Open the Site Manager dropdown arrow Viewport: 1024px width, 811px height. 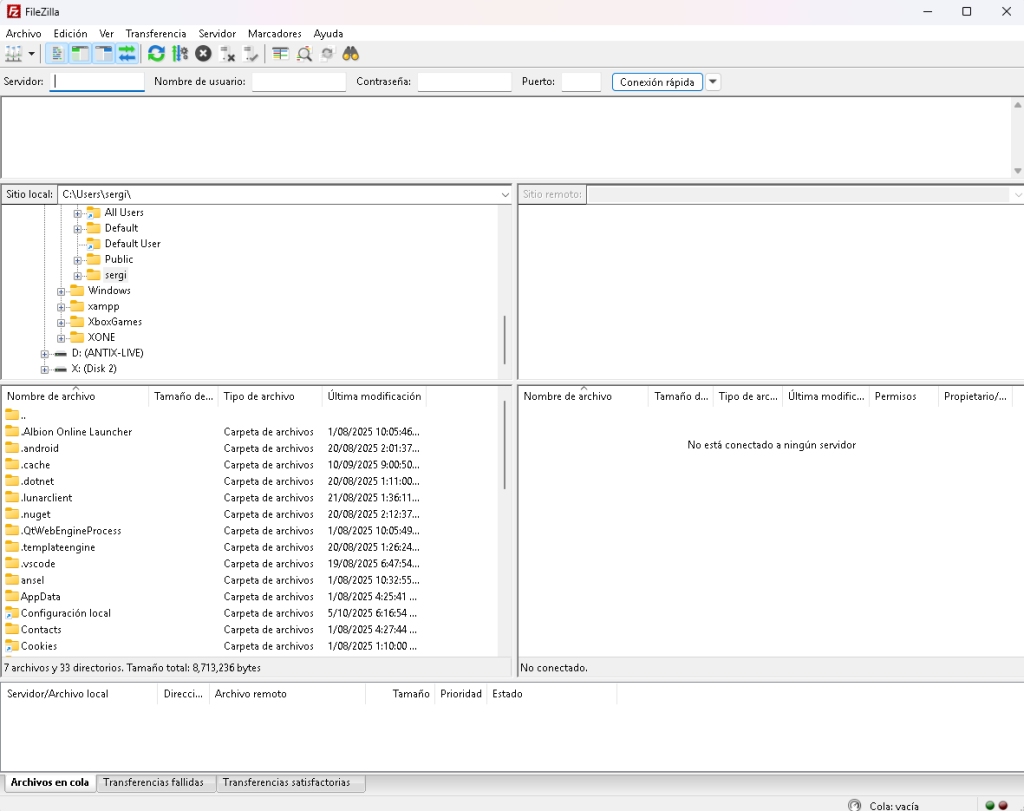click(32, 53)
